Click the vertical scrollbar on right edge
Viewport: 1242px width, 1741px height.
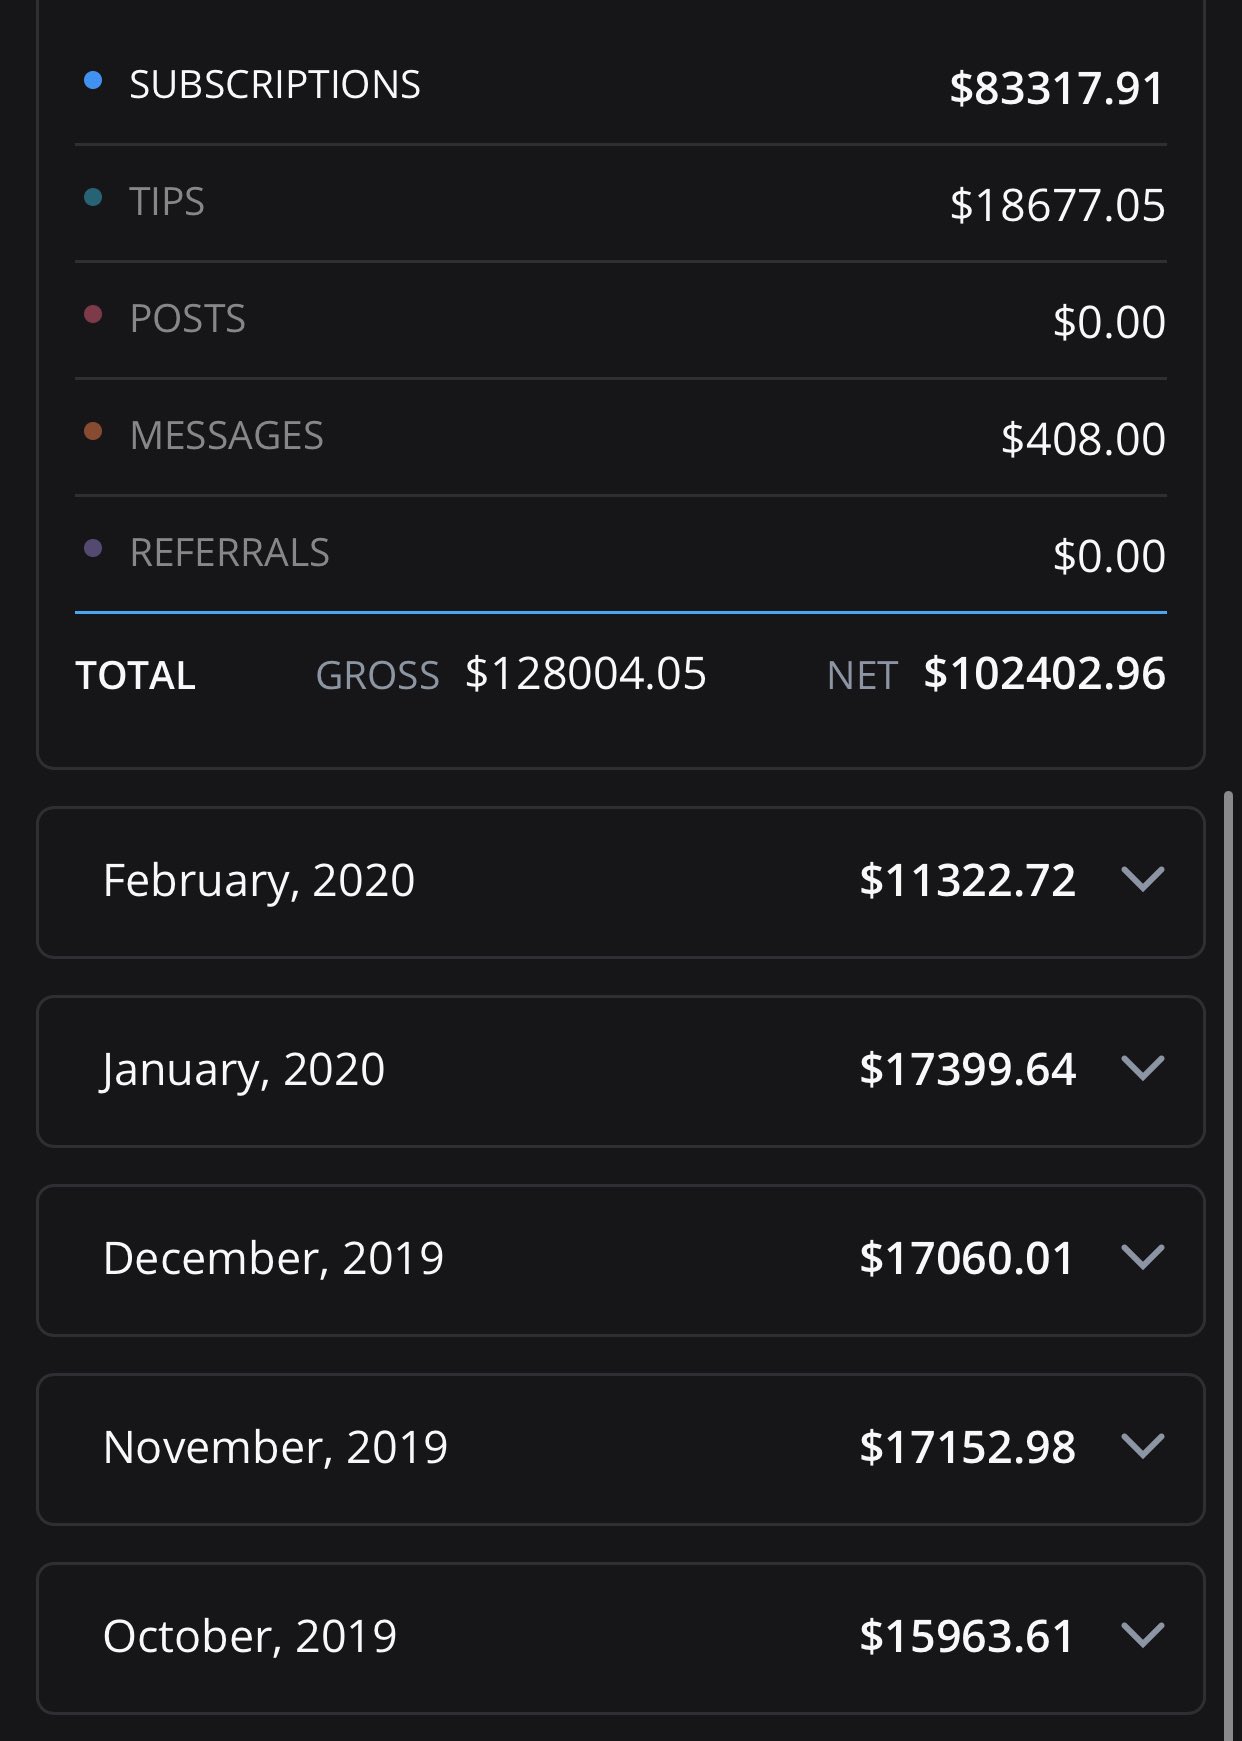coord(1229,1266)
